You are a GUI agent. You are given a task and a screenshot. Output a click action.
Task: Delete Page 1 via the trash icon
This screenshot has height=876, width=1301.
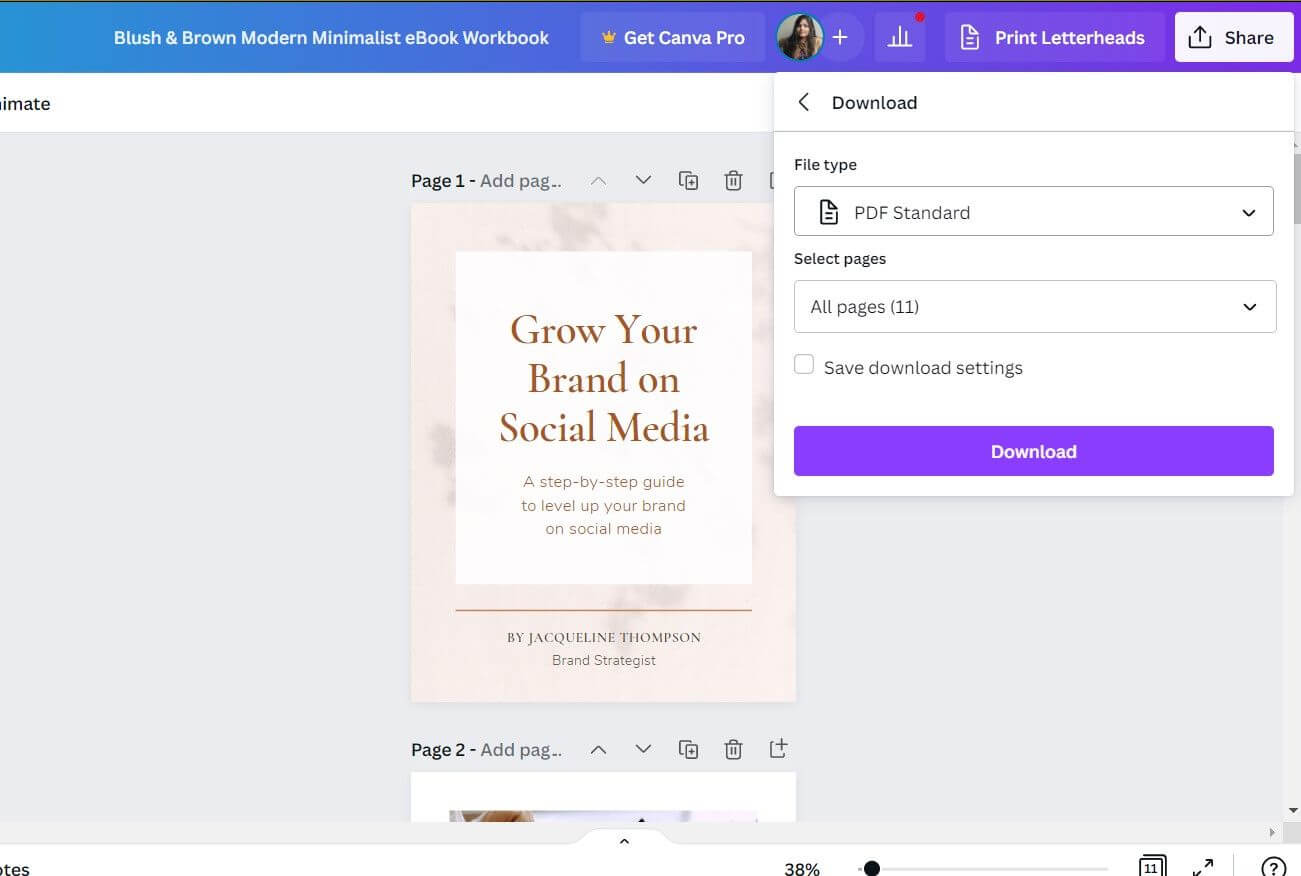[733, 180]
